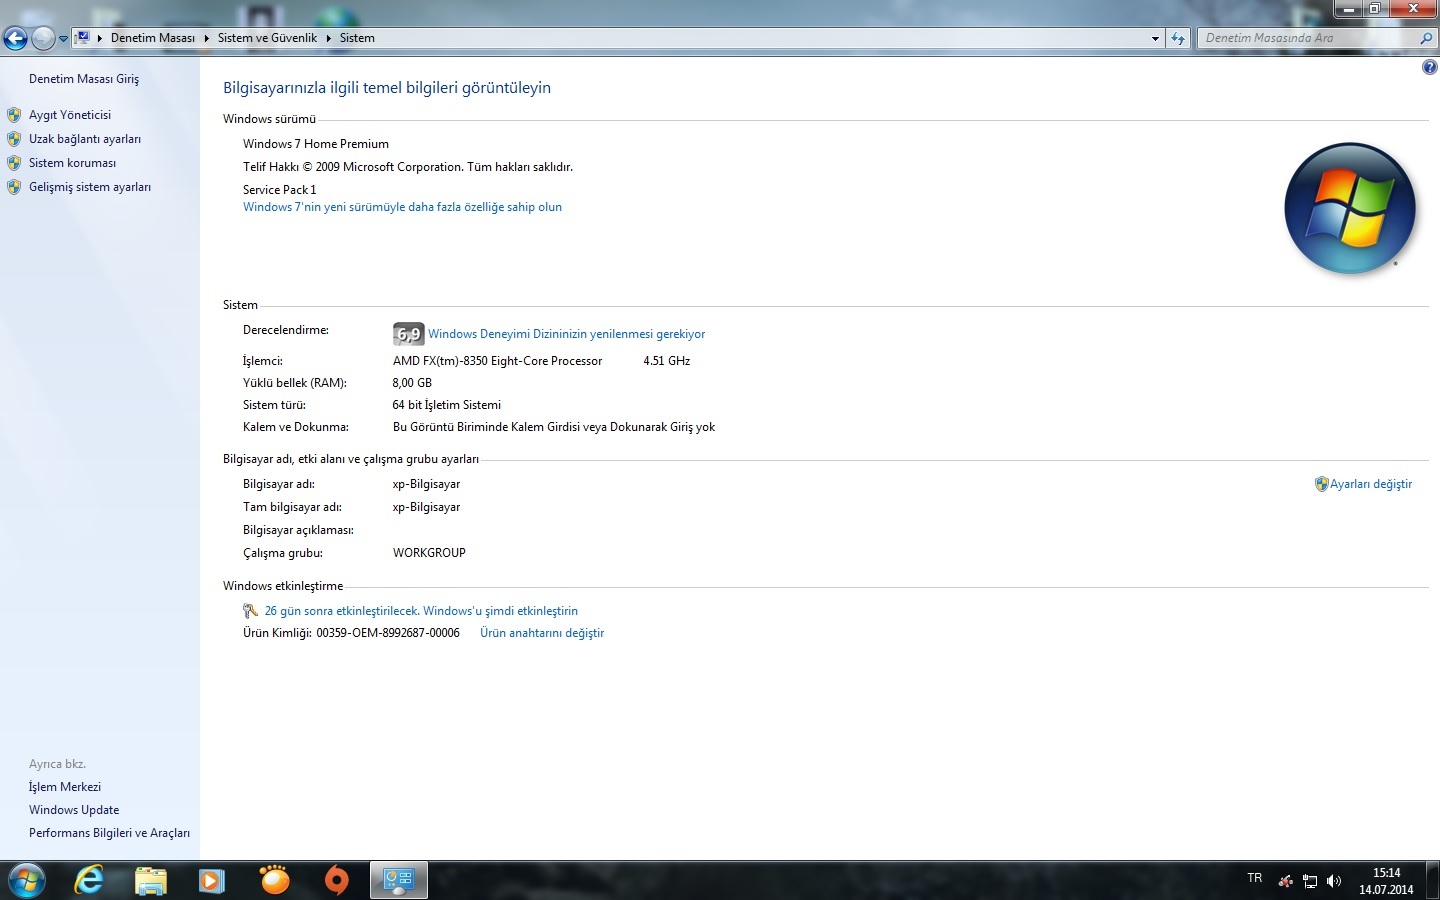Open the address bar history dropdown
This screenshot has width=1440, height=900.
tap(1155, 38)
